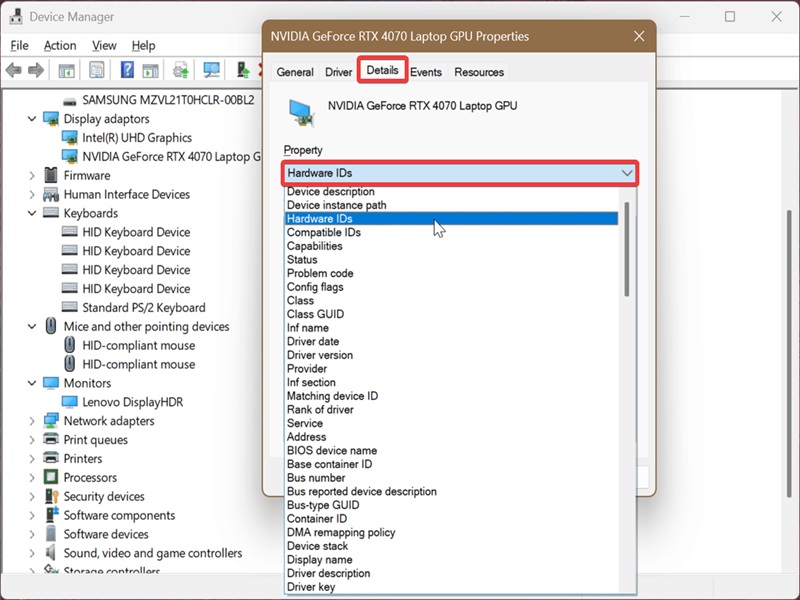Pick Driver version in the property list
Screen dimensions: 800x600
point(451,355)
